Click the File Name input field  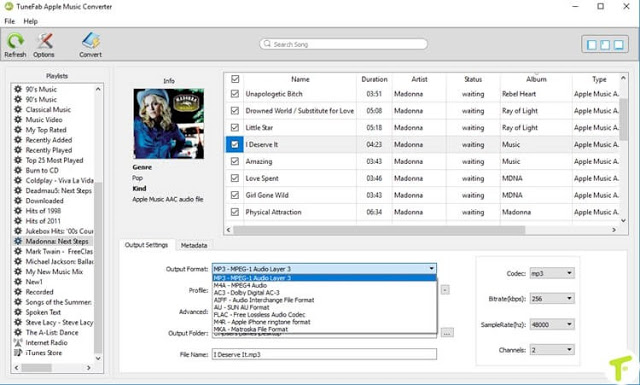tap(324, 354)
